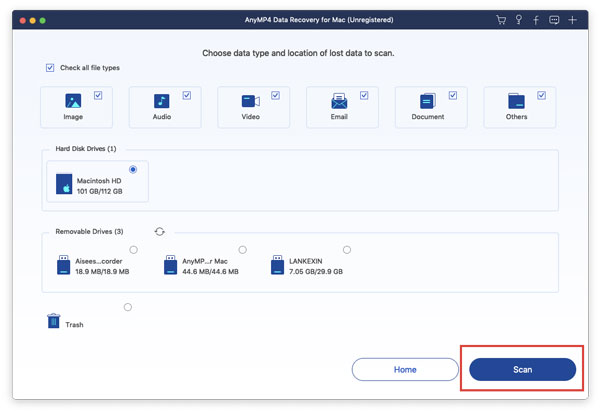Screen dimensions: 600x413
Task: Uncheck the Image checkbox
Action: 98,95
